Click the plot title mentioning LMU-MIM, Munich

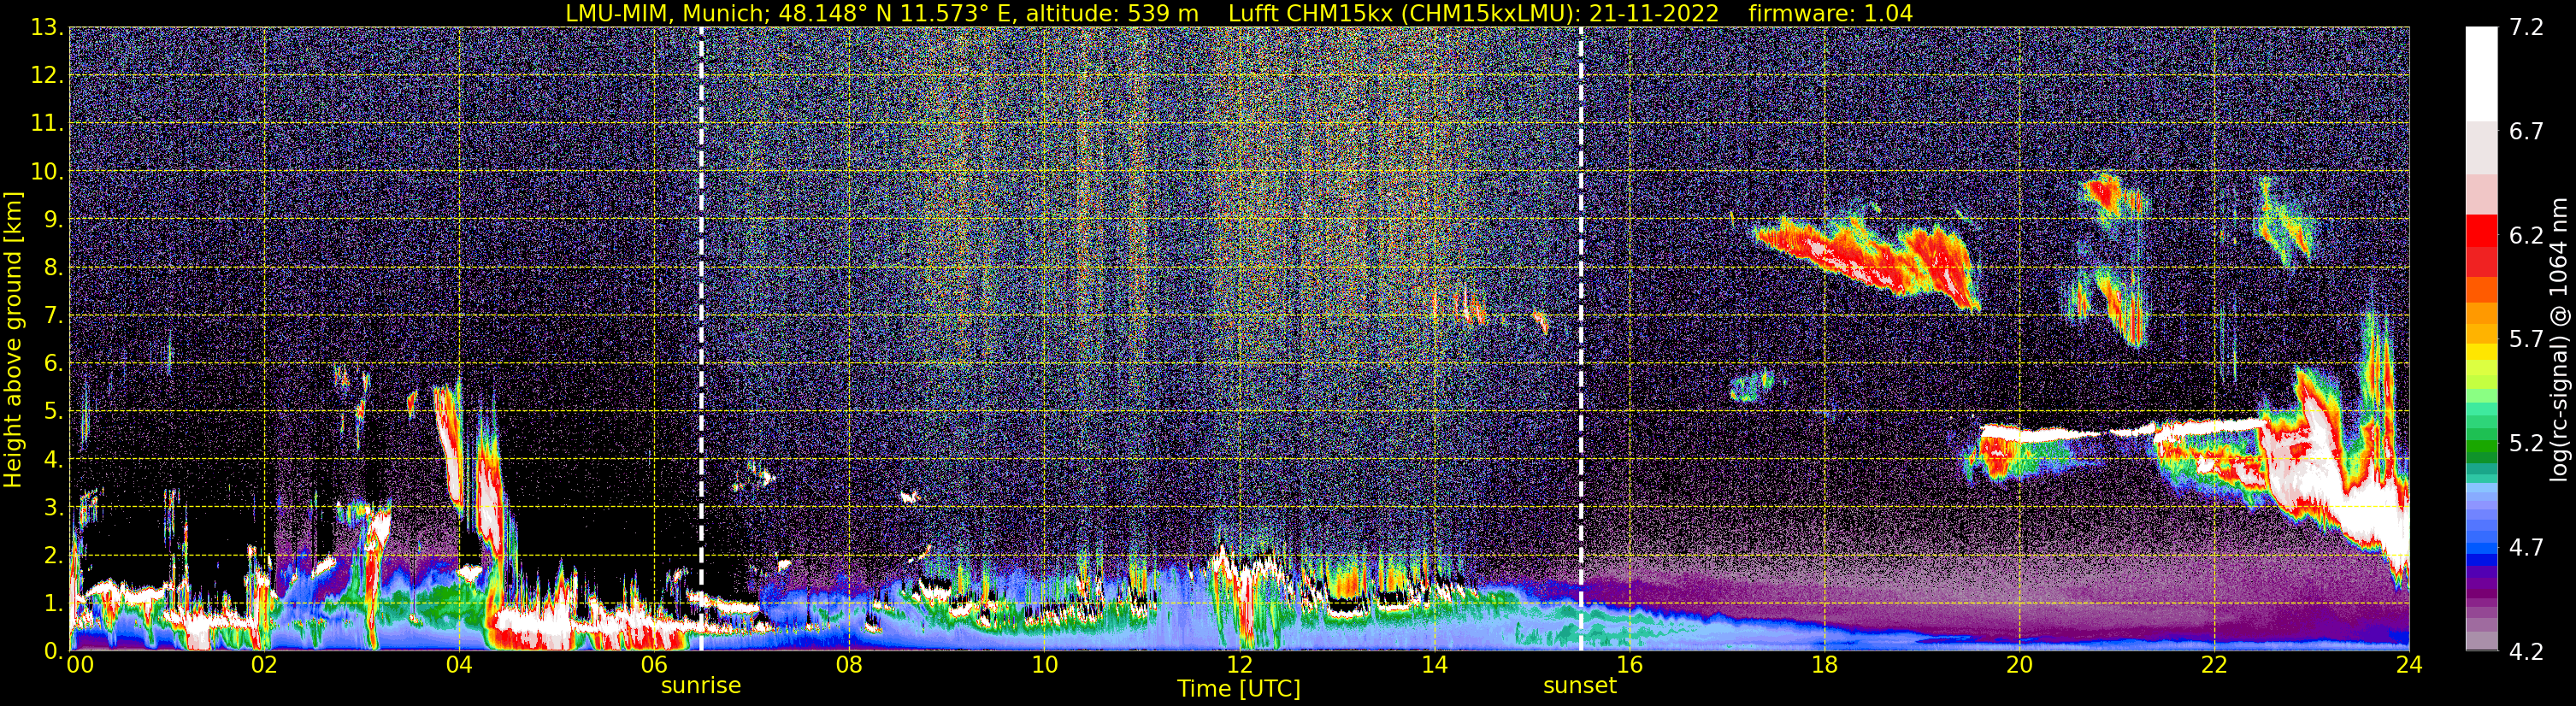pos(1239,13)
